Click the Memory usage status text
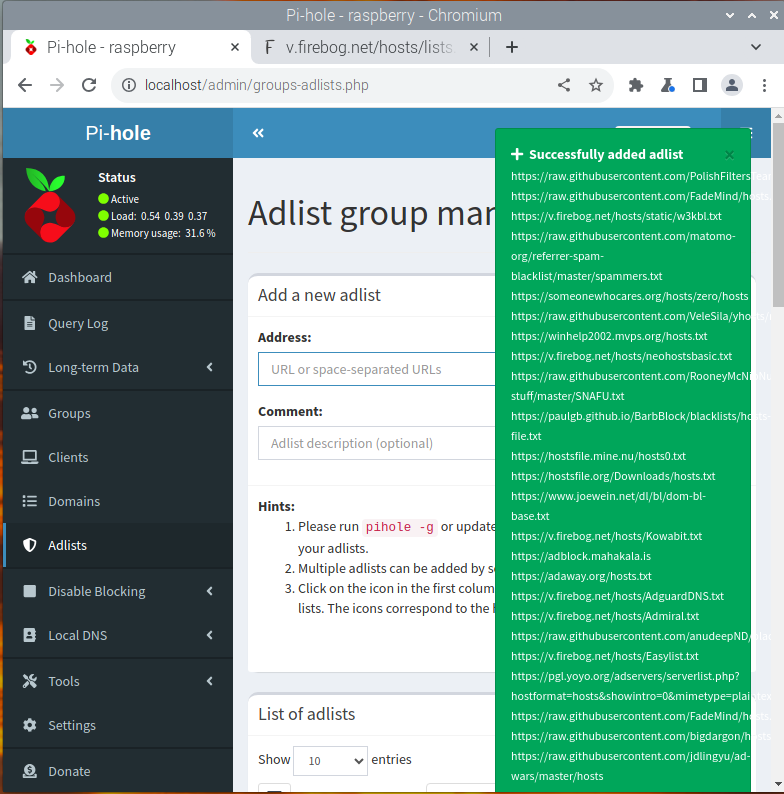 point(163,233)
